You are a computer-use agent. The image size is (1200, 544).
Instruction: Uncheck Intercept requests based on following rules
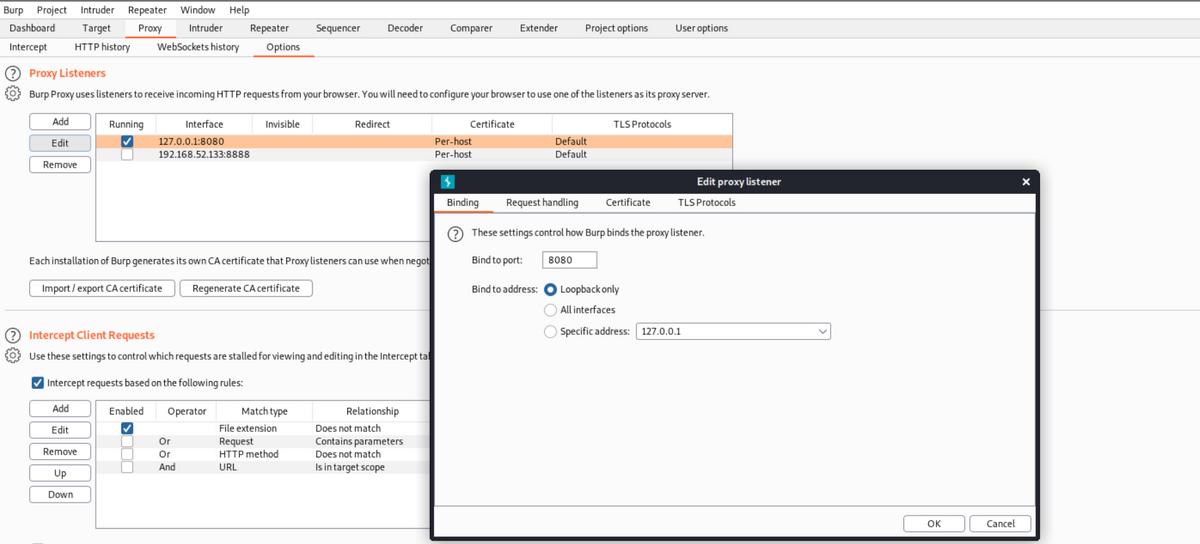tap(38, 383)
